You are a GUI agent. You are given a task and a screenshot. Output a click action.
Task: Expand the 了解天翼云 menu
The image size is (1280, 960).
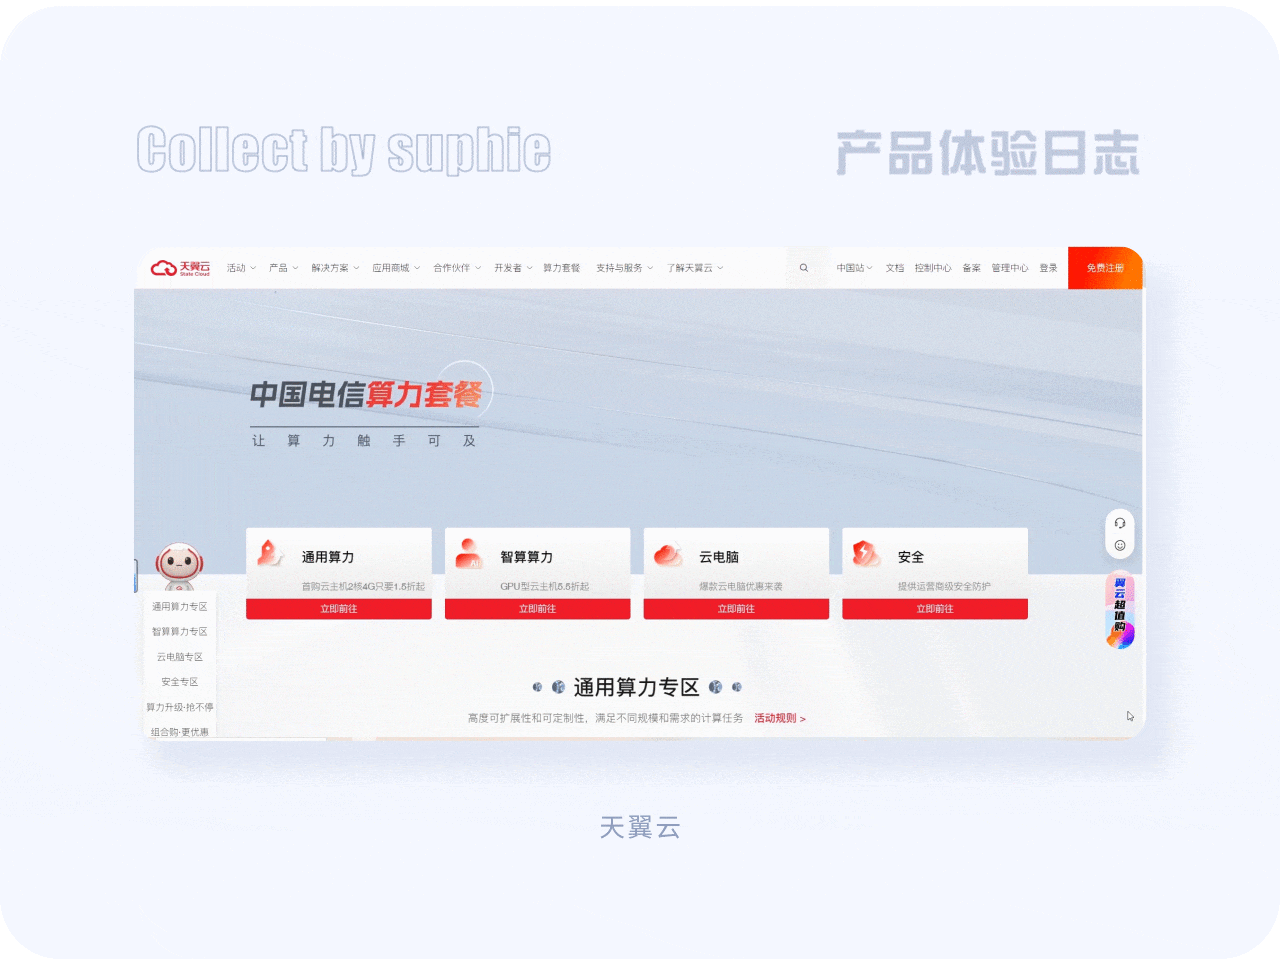[x=695, y=268]
